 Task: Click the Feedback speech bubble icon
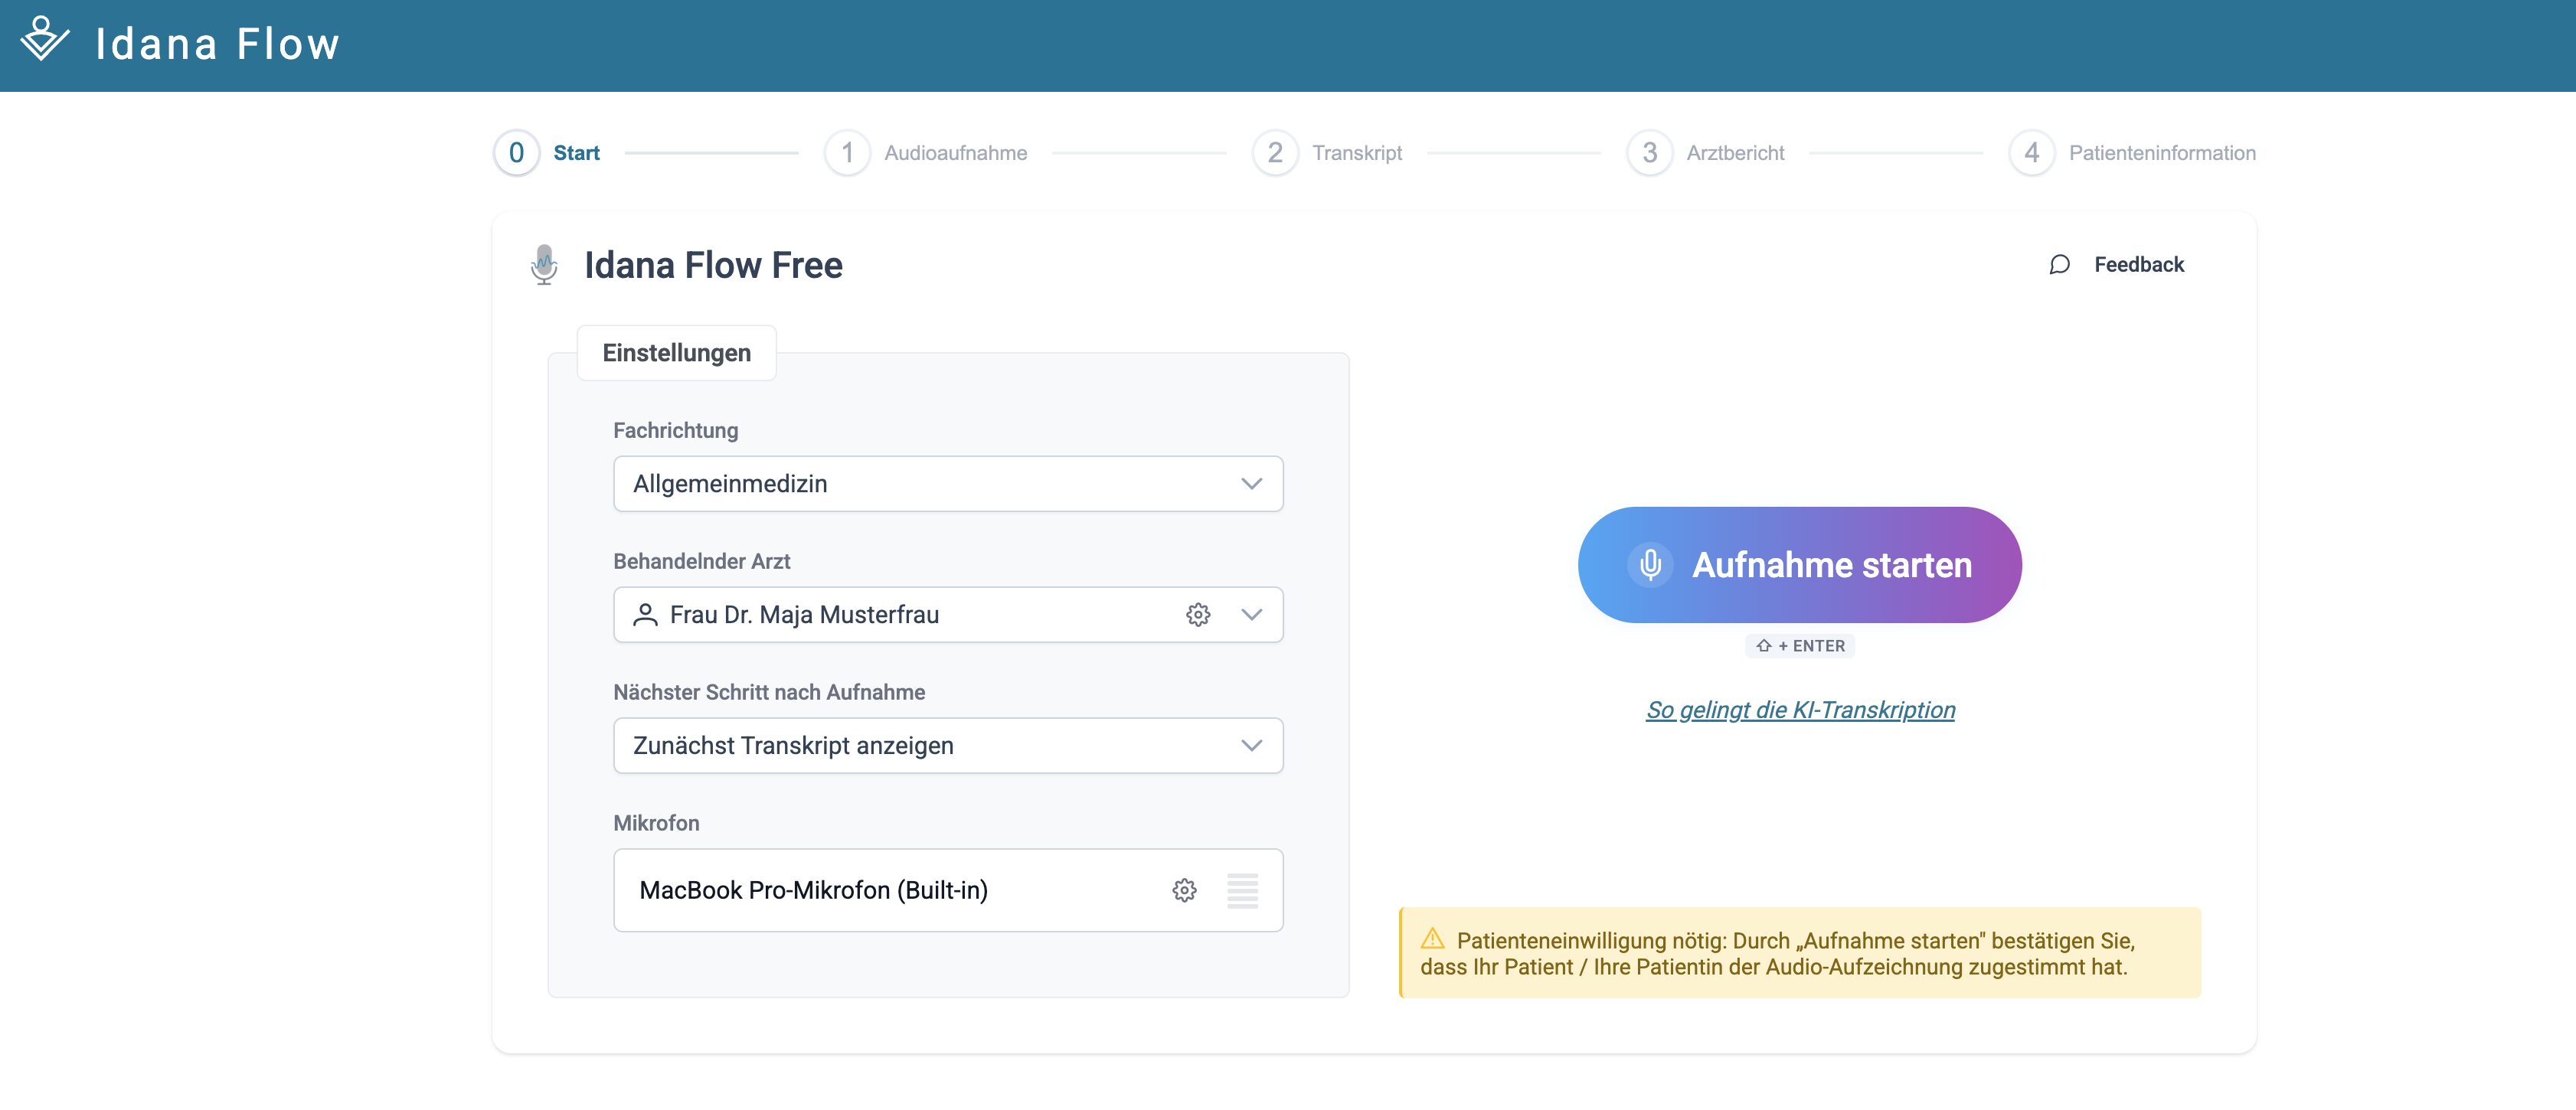pos(2059,265)
